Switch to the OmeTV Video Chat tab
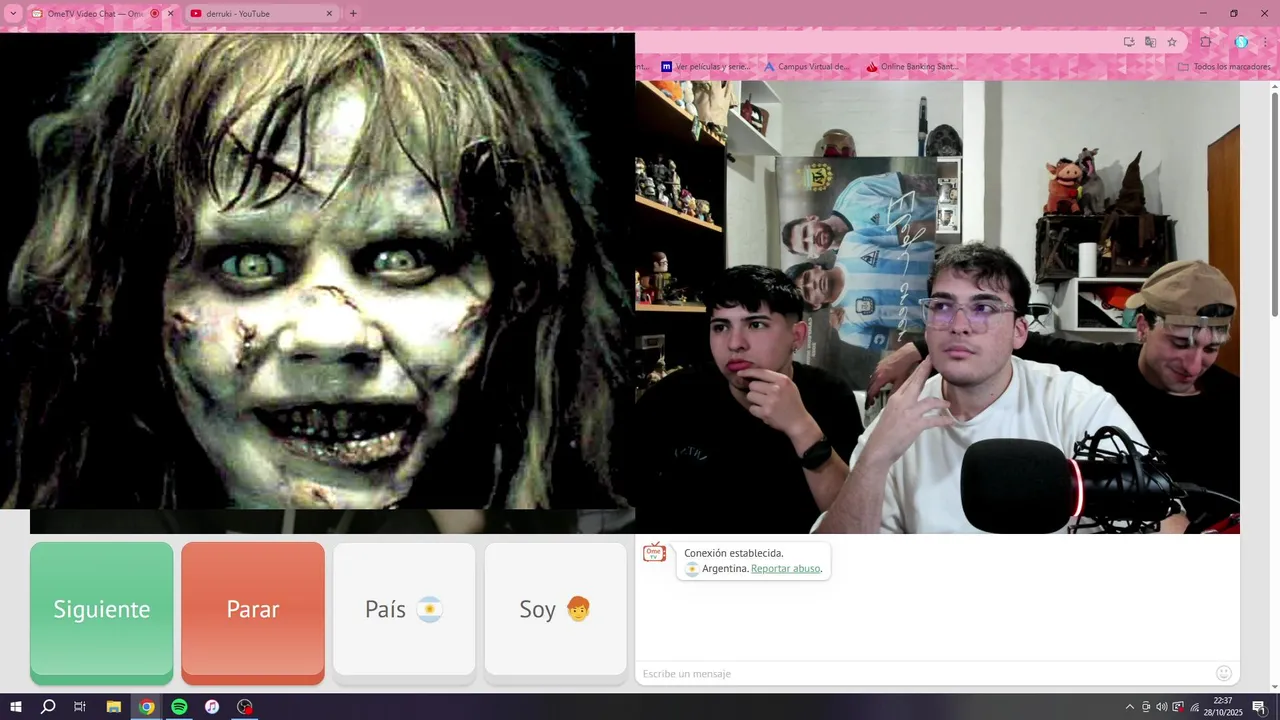This screenshot has width=1280, height=720. click(x=95, y=14)
